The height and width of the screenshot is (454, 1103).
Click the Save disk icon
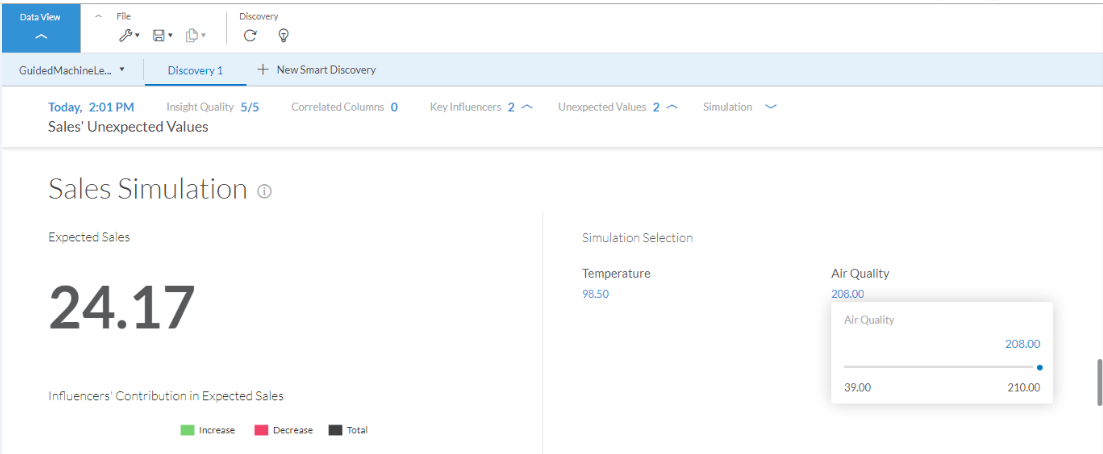tap(161, 35)
